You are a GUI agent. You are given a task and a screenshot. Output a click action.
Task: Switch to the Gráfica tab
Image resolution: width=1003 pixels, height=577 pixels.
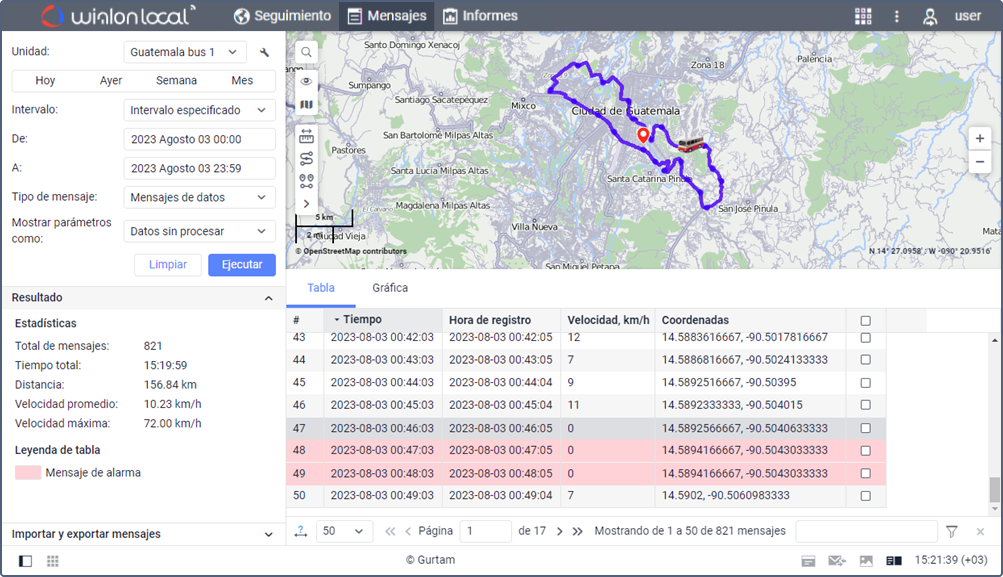[390, 288]
